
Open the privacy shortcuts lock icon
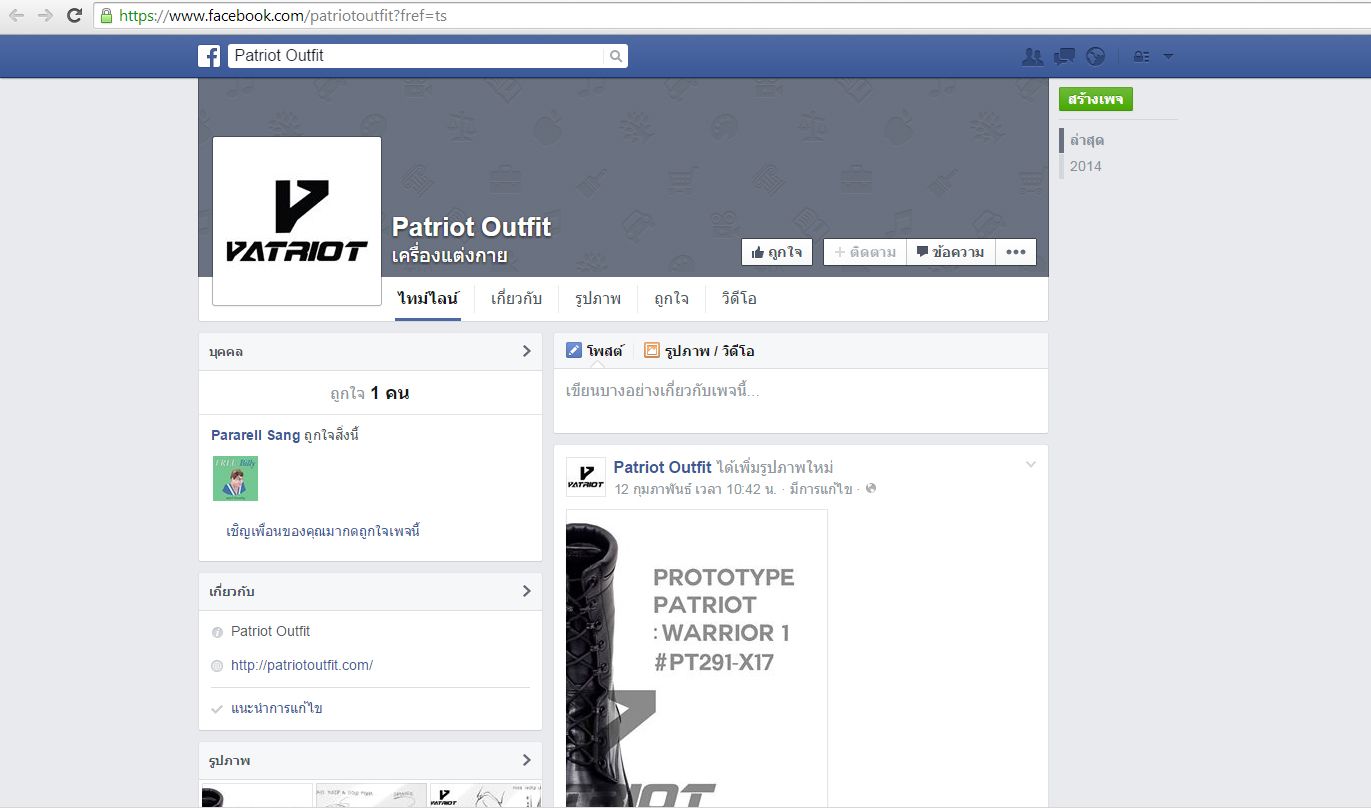click(x=1141, y=57)
